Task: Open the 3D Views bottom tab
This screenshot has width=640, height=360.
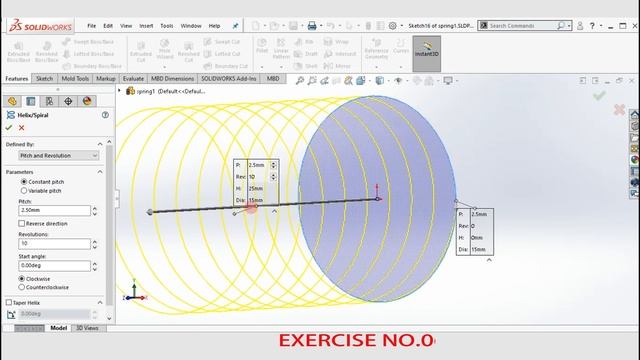Action: click(87, 328)
